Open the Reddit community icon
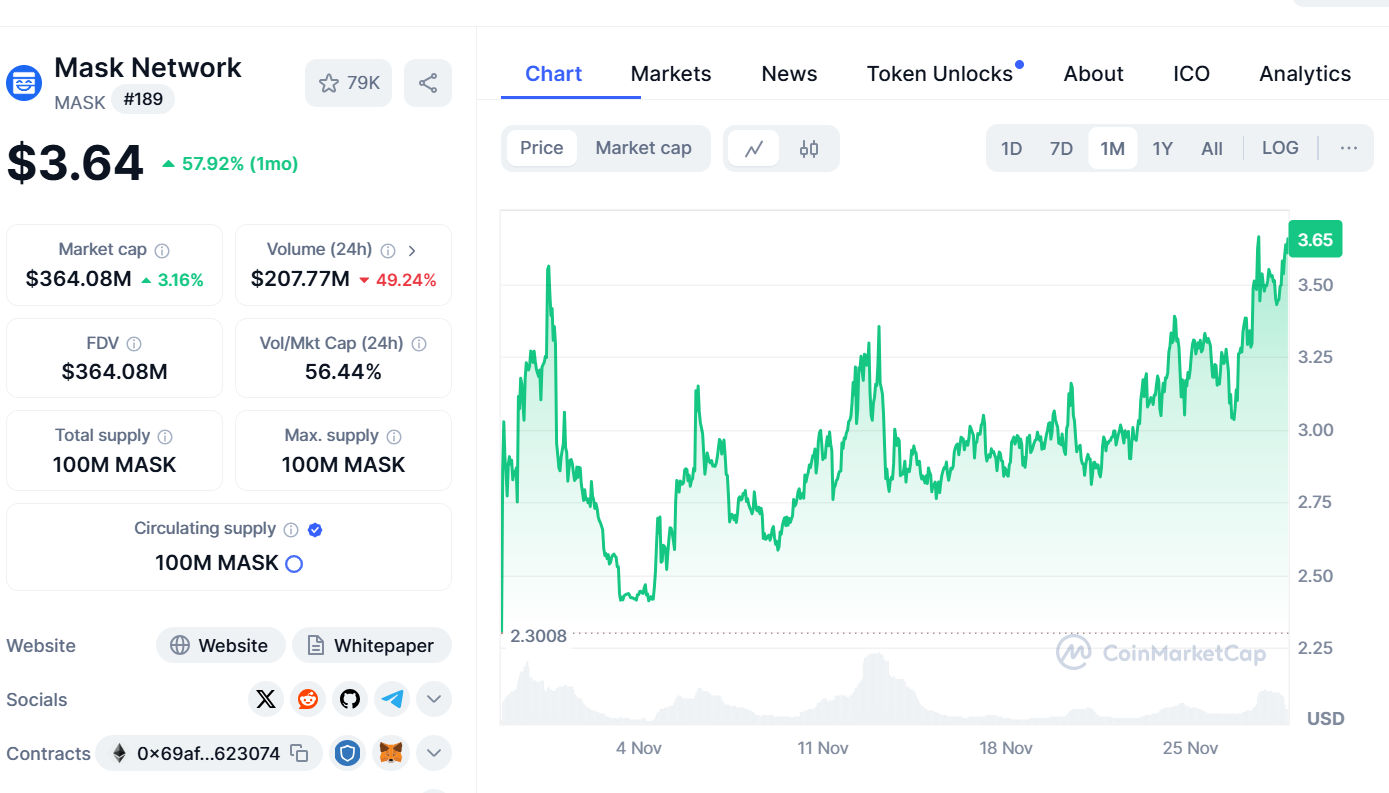1389x793 pixels. [307, 699]
